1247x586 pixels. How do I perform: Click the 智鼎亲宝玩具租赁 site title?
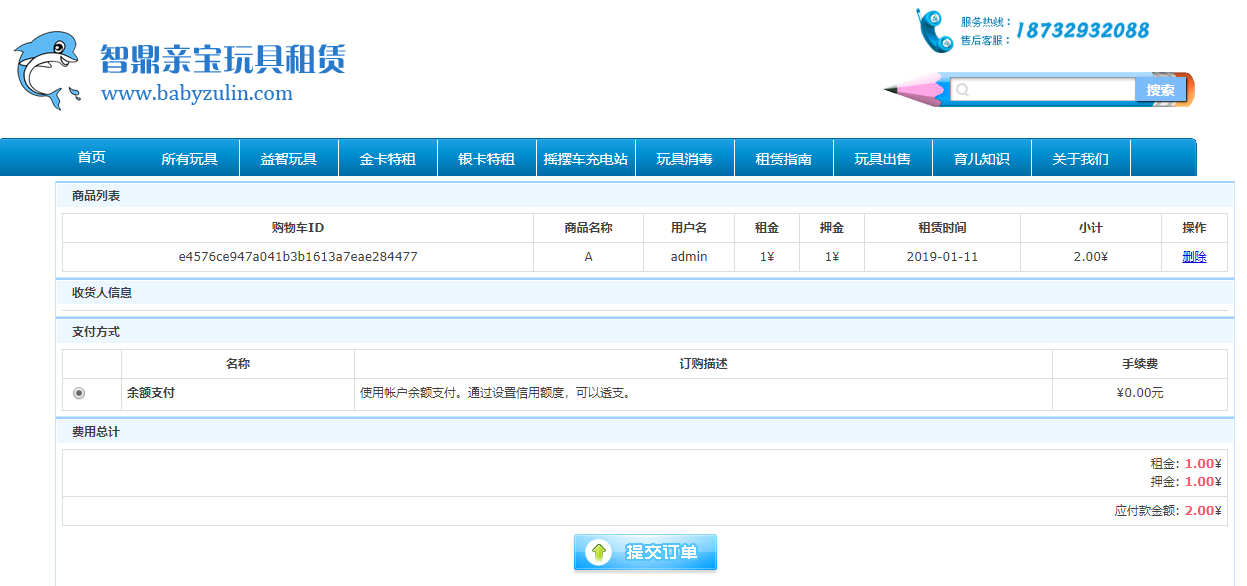coord(223,59)
